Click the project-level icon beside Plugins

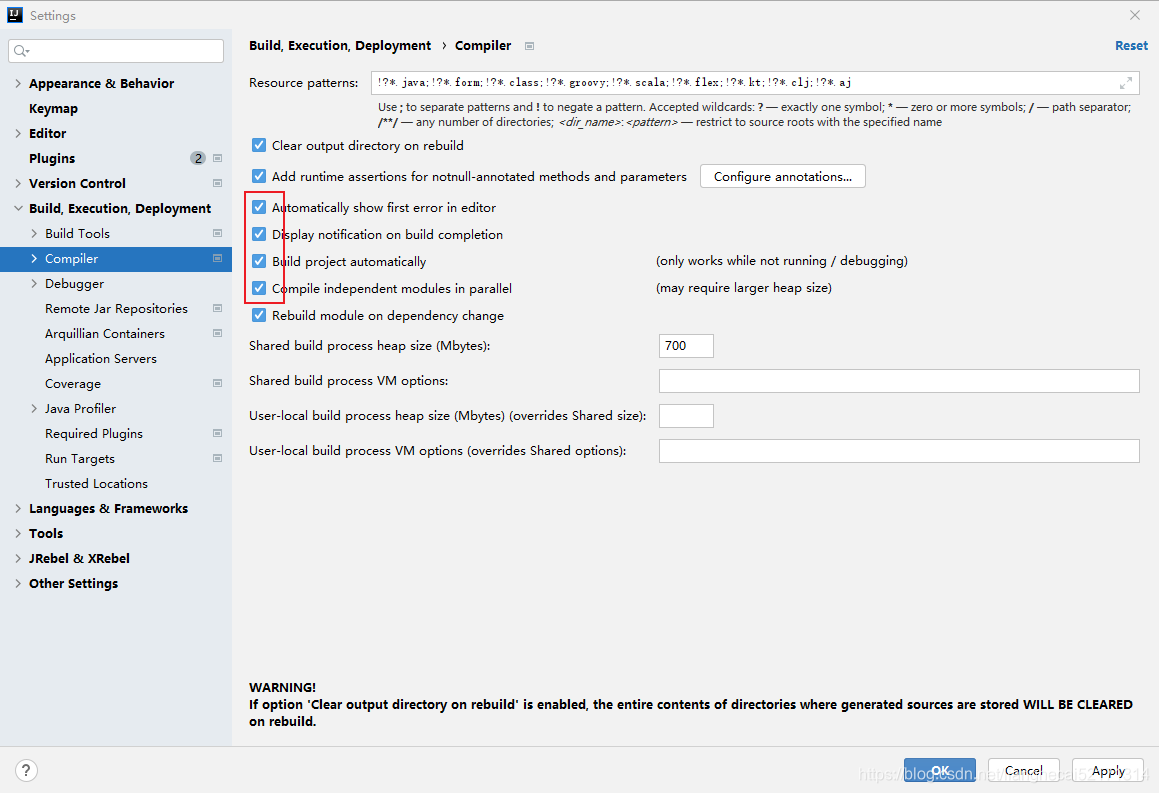point(217,158)
